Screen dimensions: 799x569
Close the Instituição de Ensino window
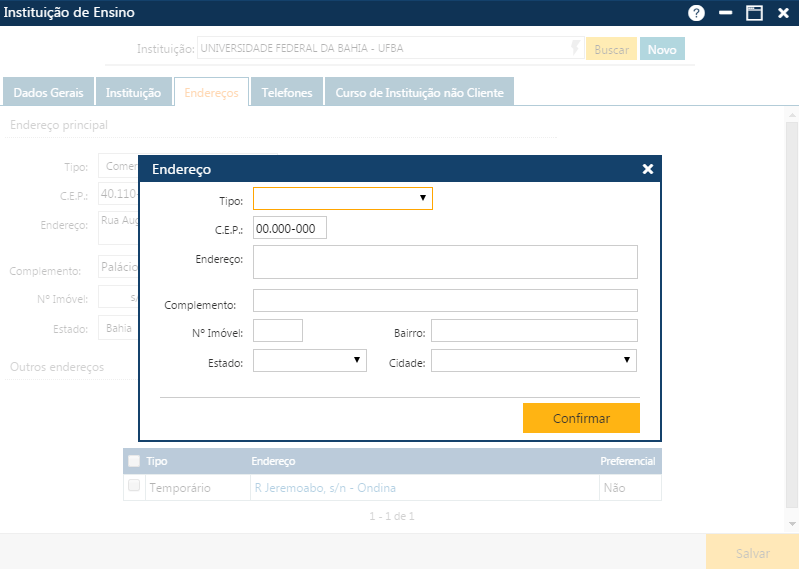(x=782, y=13)
